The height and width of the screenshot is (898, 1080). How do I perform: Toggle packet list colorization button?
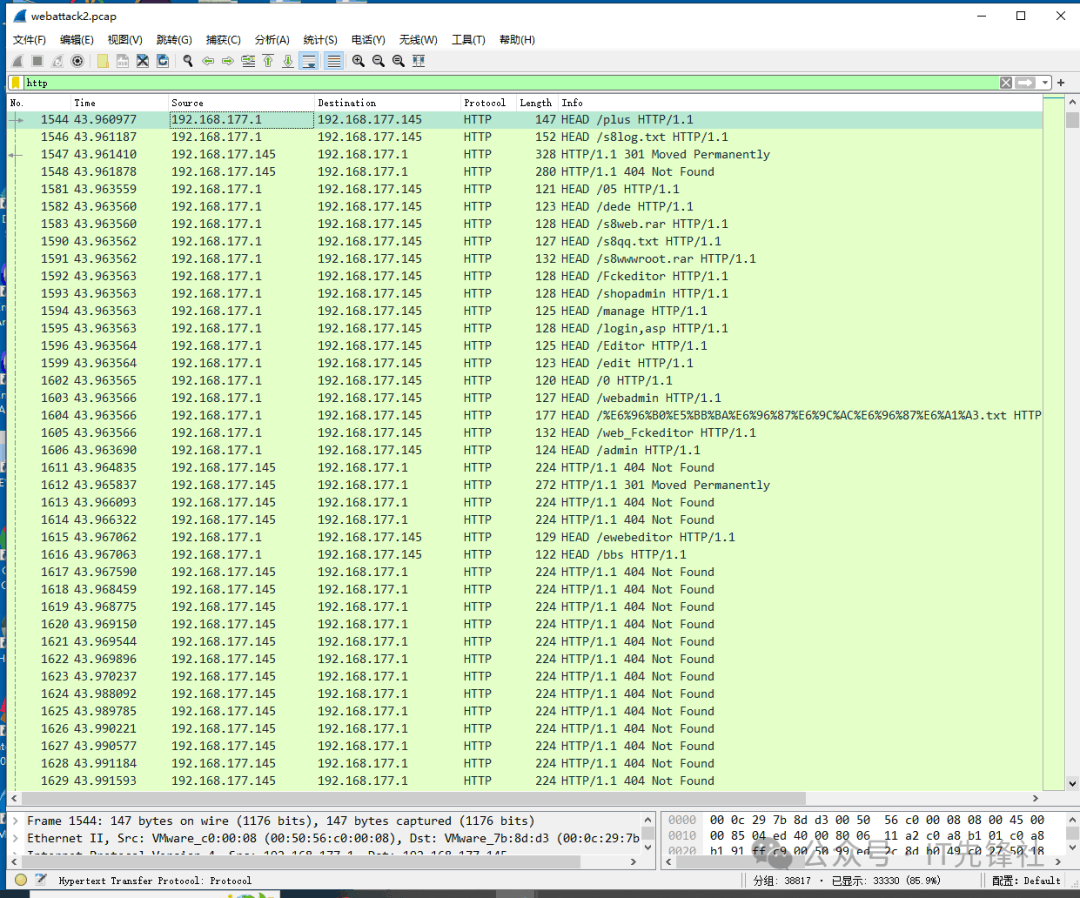[333, 61]
